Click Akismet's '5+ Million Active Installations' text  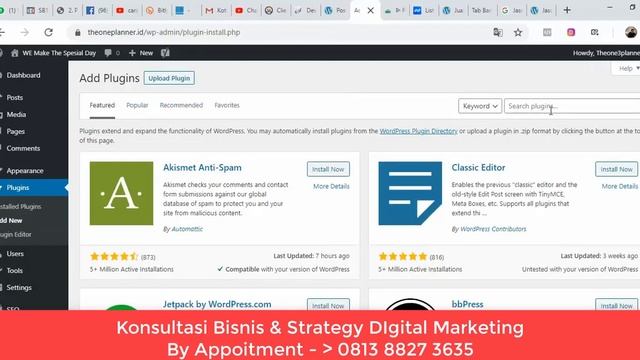(x=131, y=269)
